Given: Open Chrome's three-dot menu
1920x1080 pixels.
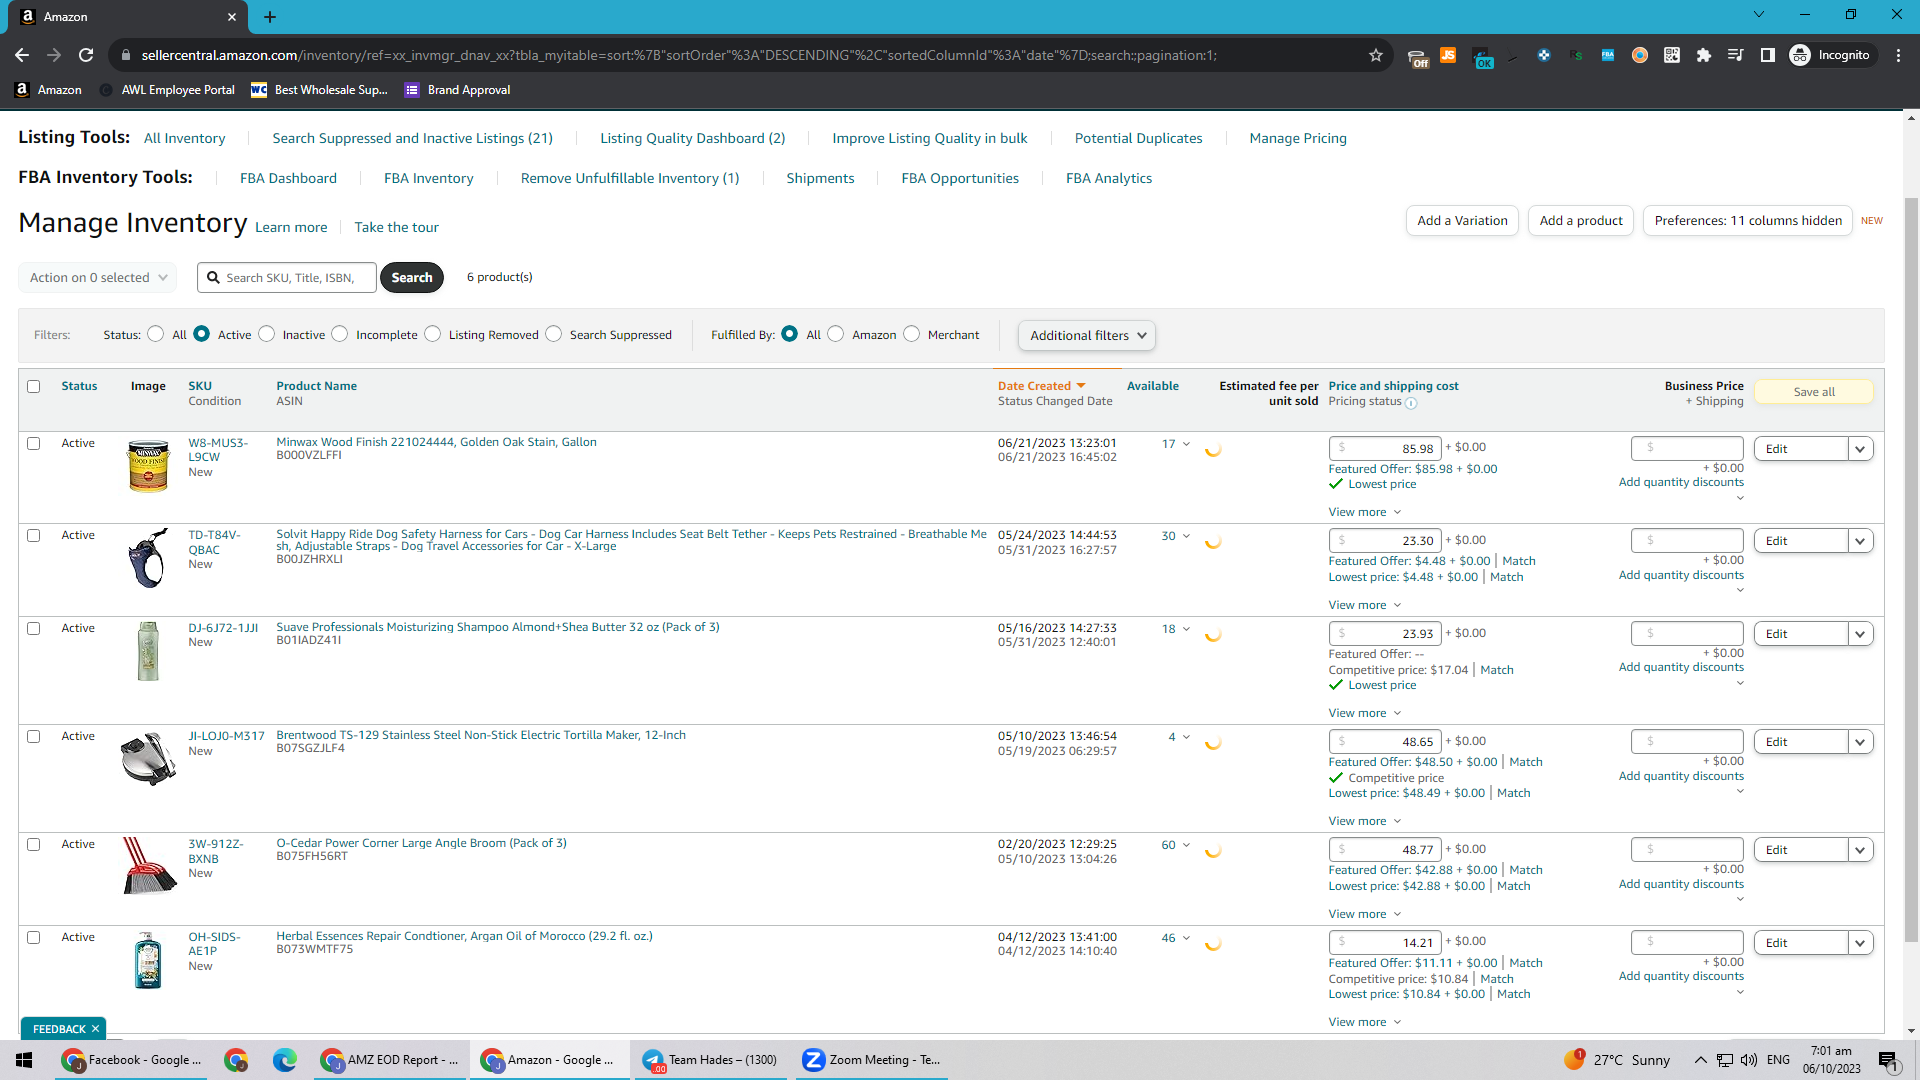Looking at the screenshot, I should [x=1898, y=55].
